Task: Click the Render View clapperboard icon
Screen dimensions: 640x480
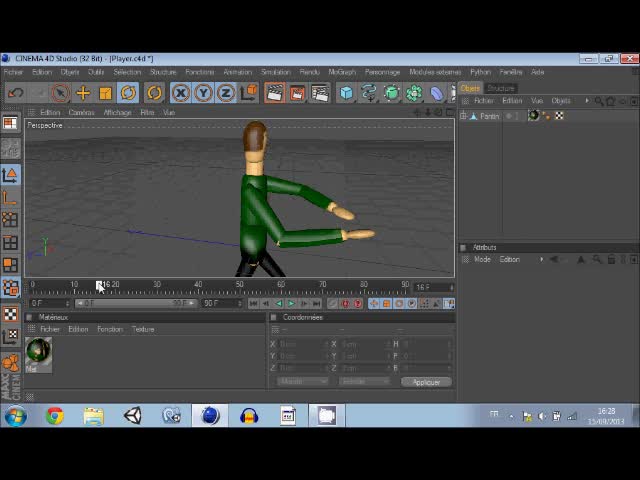Action: (273, 93)
